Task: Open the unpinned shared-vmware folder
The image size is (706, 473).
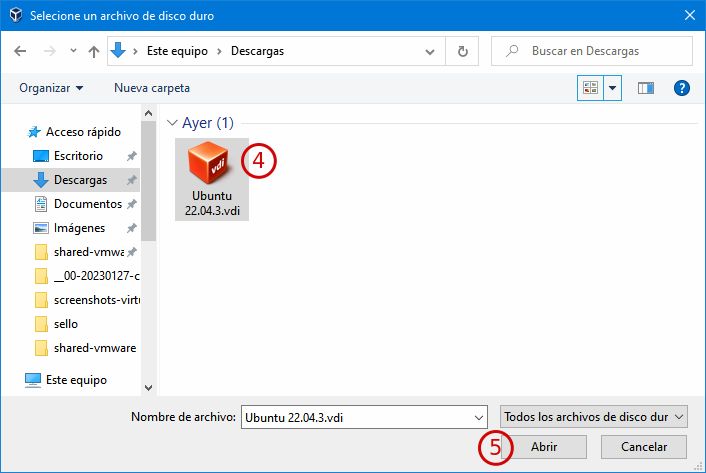Action: 95,348
